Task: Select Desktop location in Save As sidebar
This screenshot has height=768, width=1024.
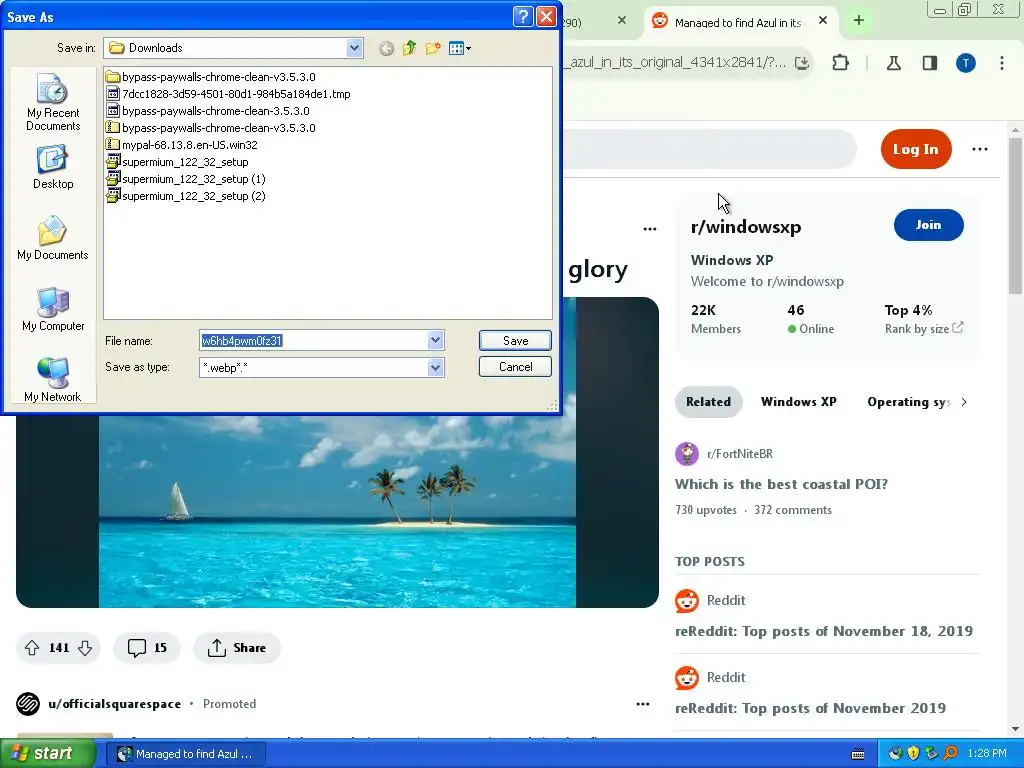Action: click(53, 168)
